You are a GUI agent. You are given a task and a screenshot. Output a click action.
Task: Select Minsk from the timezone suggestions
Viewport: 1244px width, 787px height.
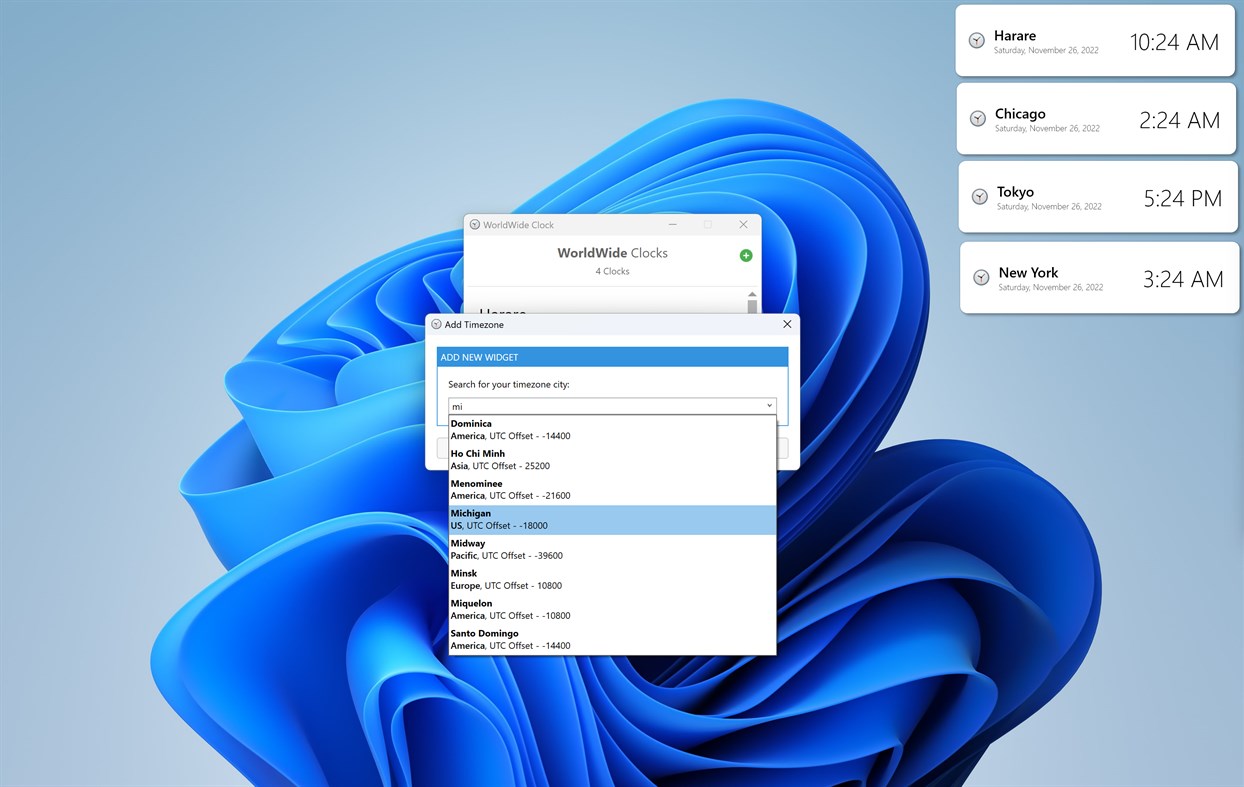[x=600, y=578]
